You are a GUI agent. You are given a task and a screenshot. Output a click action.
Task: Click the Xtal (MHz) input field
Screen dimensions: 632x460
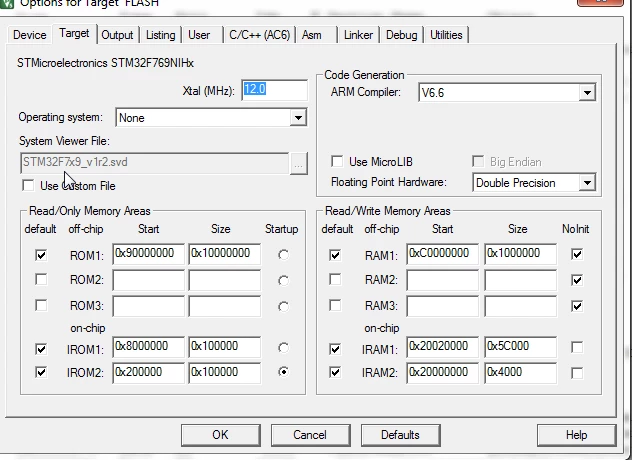click(x=274, y=90)
